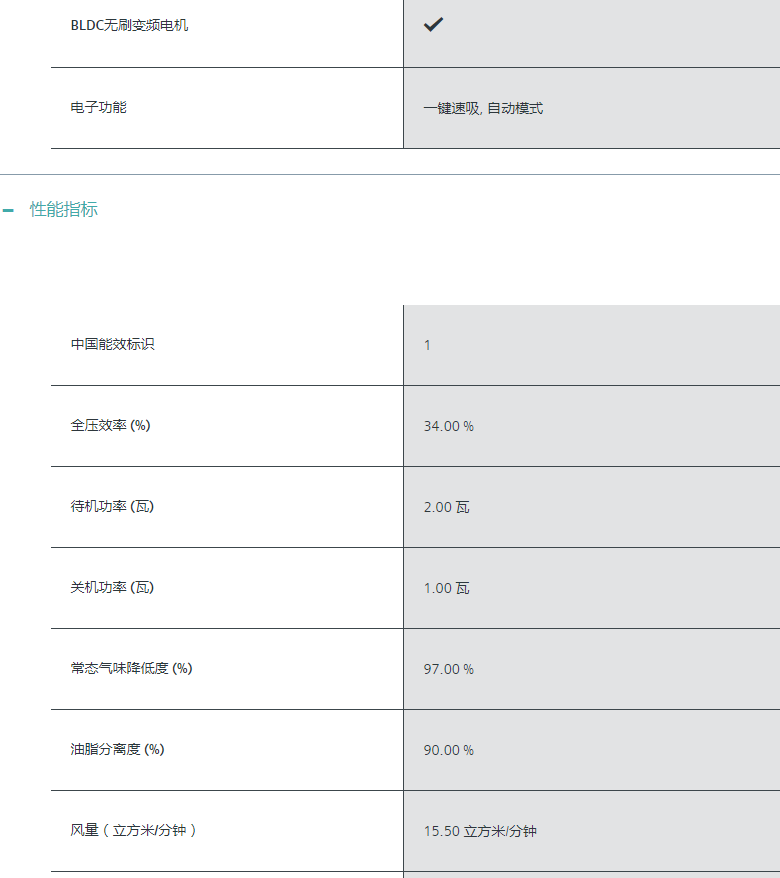Select the 90.00 % grease separation value
Screen dimensions: 780x878
coord(449,750)
